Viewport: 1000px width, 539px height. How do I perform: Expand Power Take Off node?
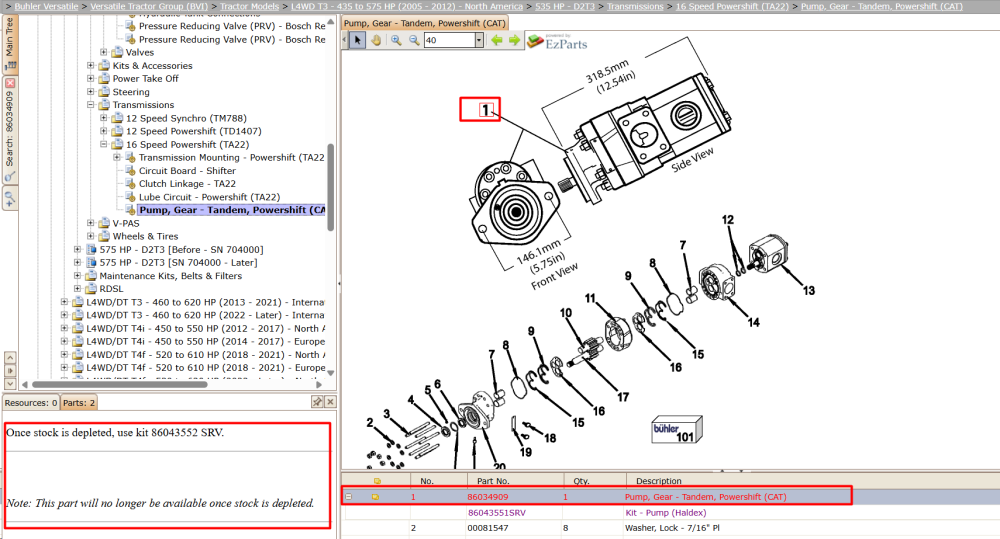click(91, 78)
